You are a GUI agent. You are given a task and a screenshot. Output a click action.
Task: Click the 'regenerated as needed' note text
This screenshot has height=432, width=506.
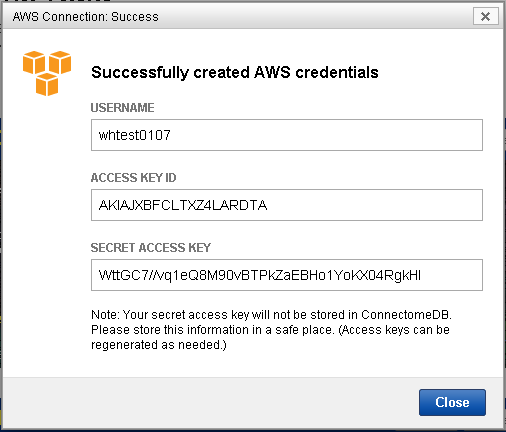159,345
